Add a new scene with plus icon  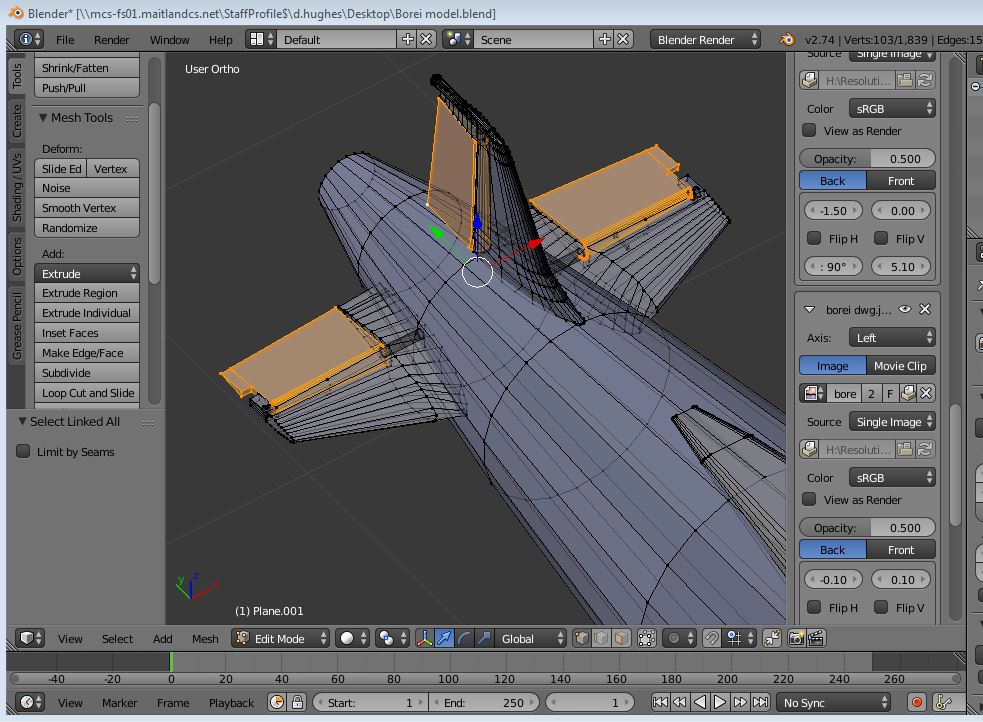click(604, 39)
